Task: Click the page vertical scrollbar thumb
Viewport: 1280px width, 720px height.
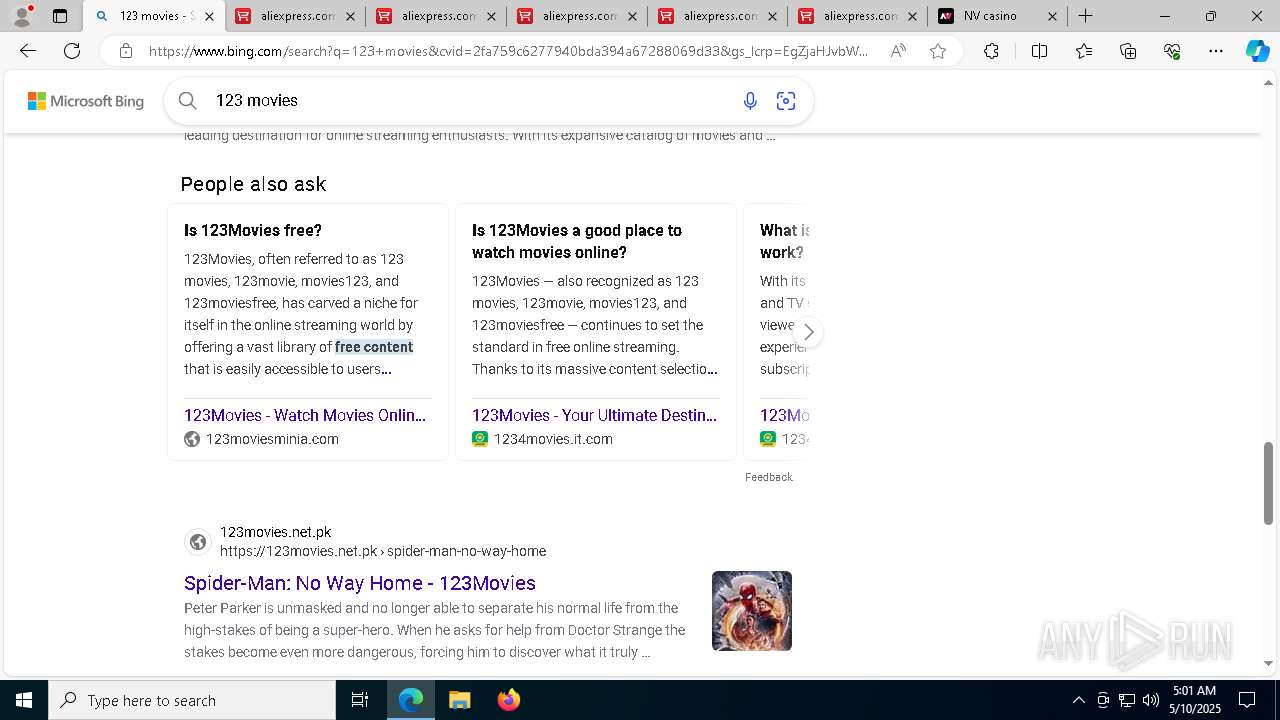Action: (x=1269, y=483)
